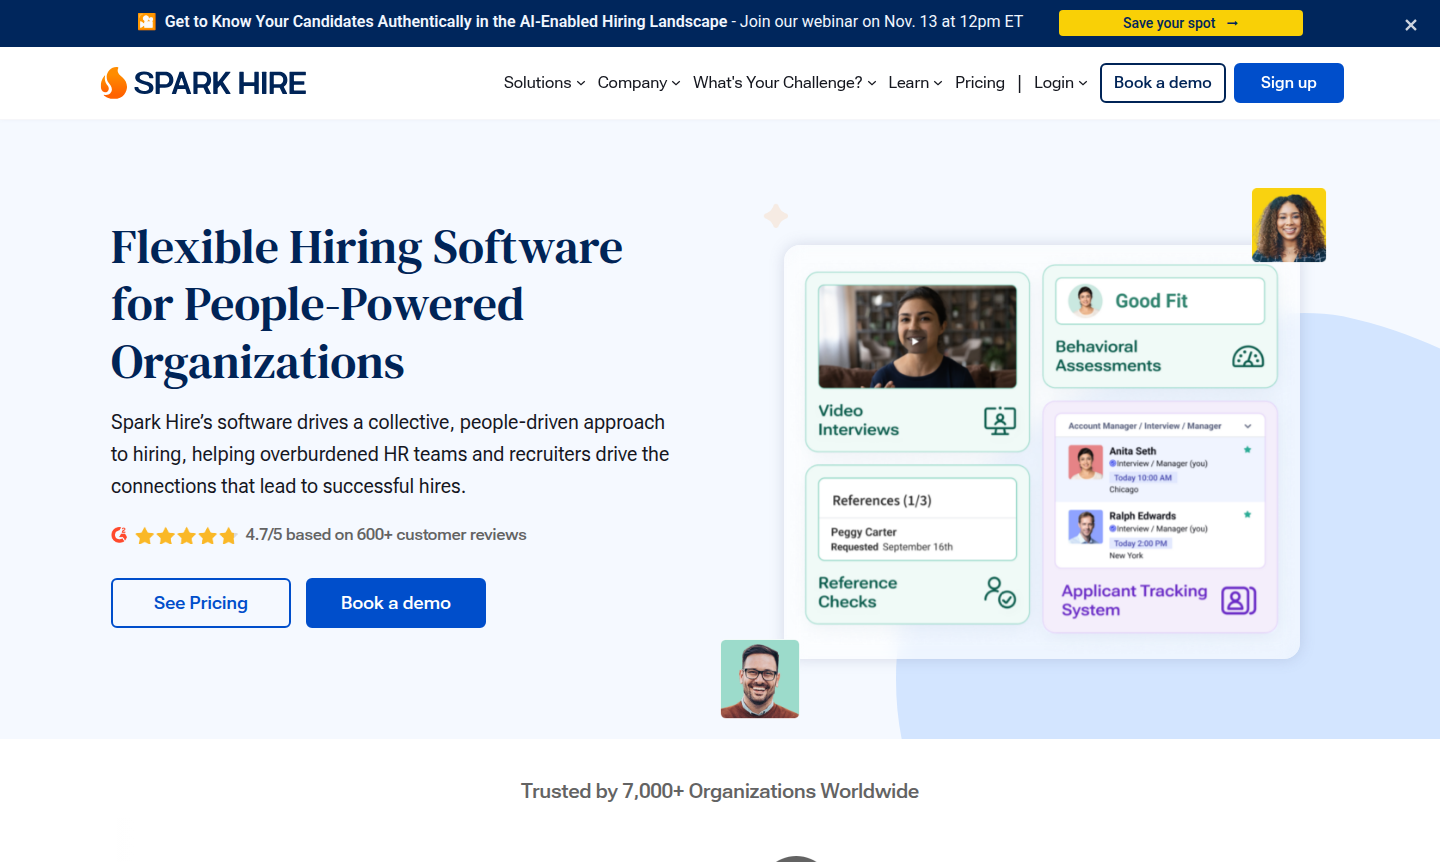Viewport: 1440px width, 862px height.
Task: Play the video interview preview
Action: (x=915, y=340)
